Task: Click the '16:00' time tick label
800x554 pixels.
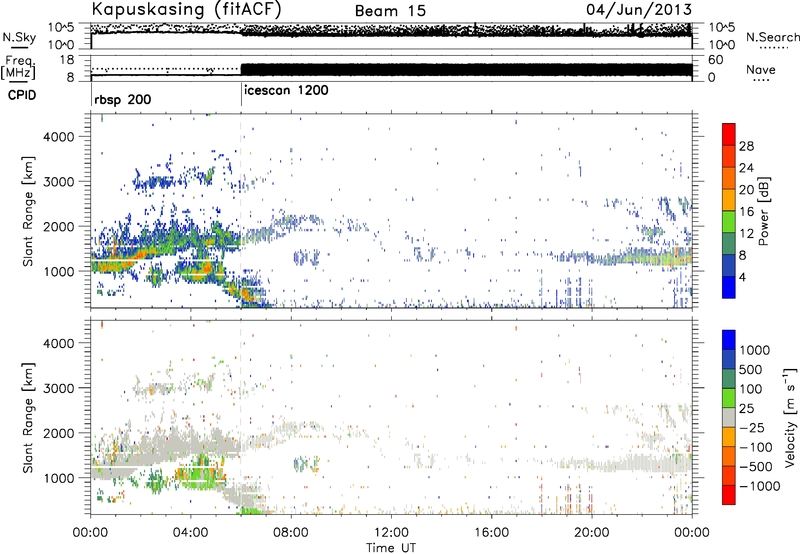Action: (491, 533)
